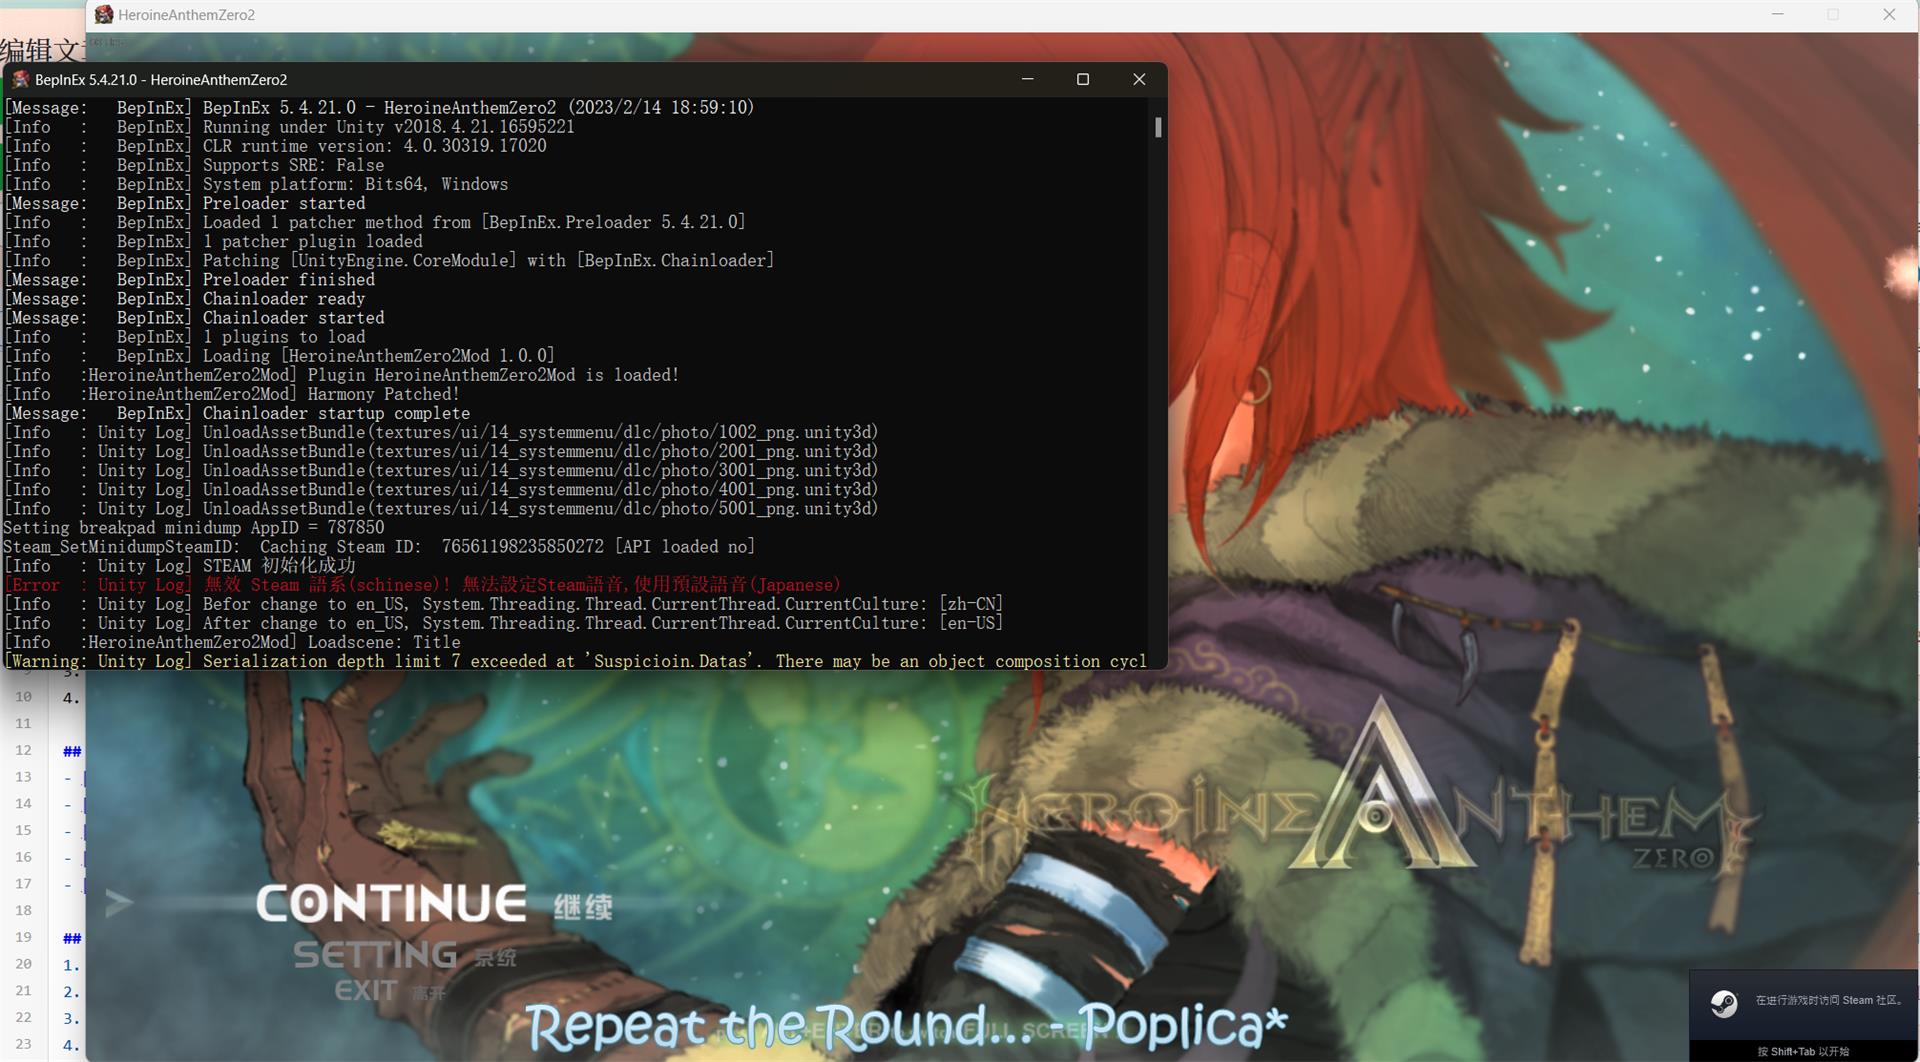Minimize the BepInEx console window
This screenshot has width=1920, height=1062.
(x=1027, y=79)
